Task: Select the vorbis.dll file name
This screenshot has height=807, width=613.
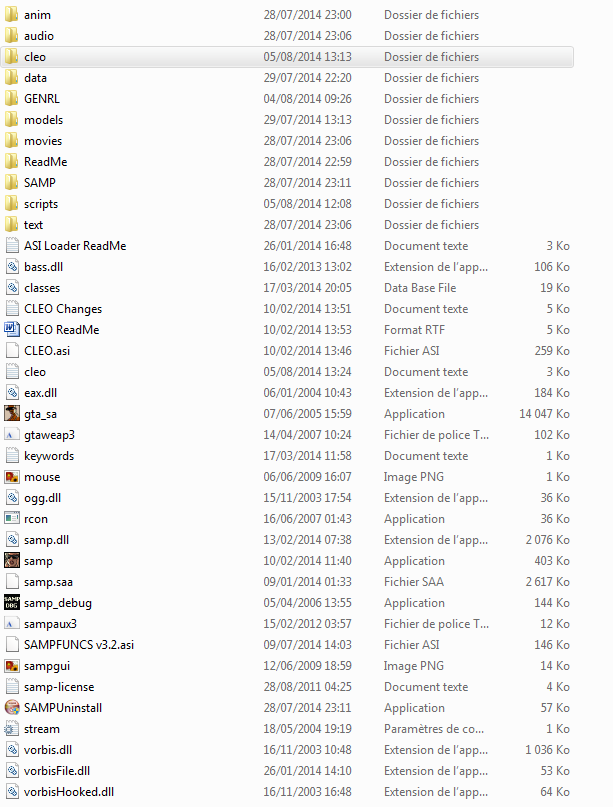Action: [x=48, y=750]
